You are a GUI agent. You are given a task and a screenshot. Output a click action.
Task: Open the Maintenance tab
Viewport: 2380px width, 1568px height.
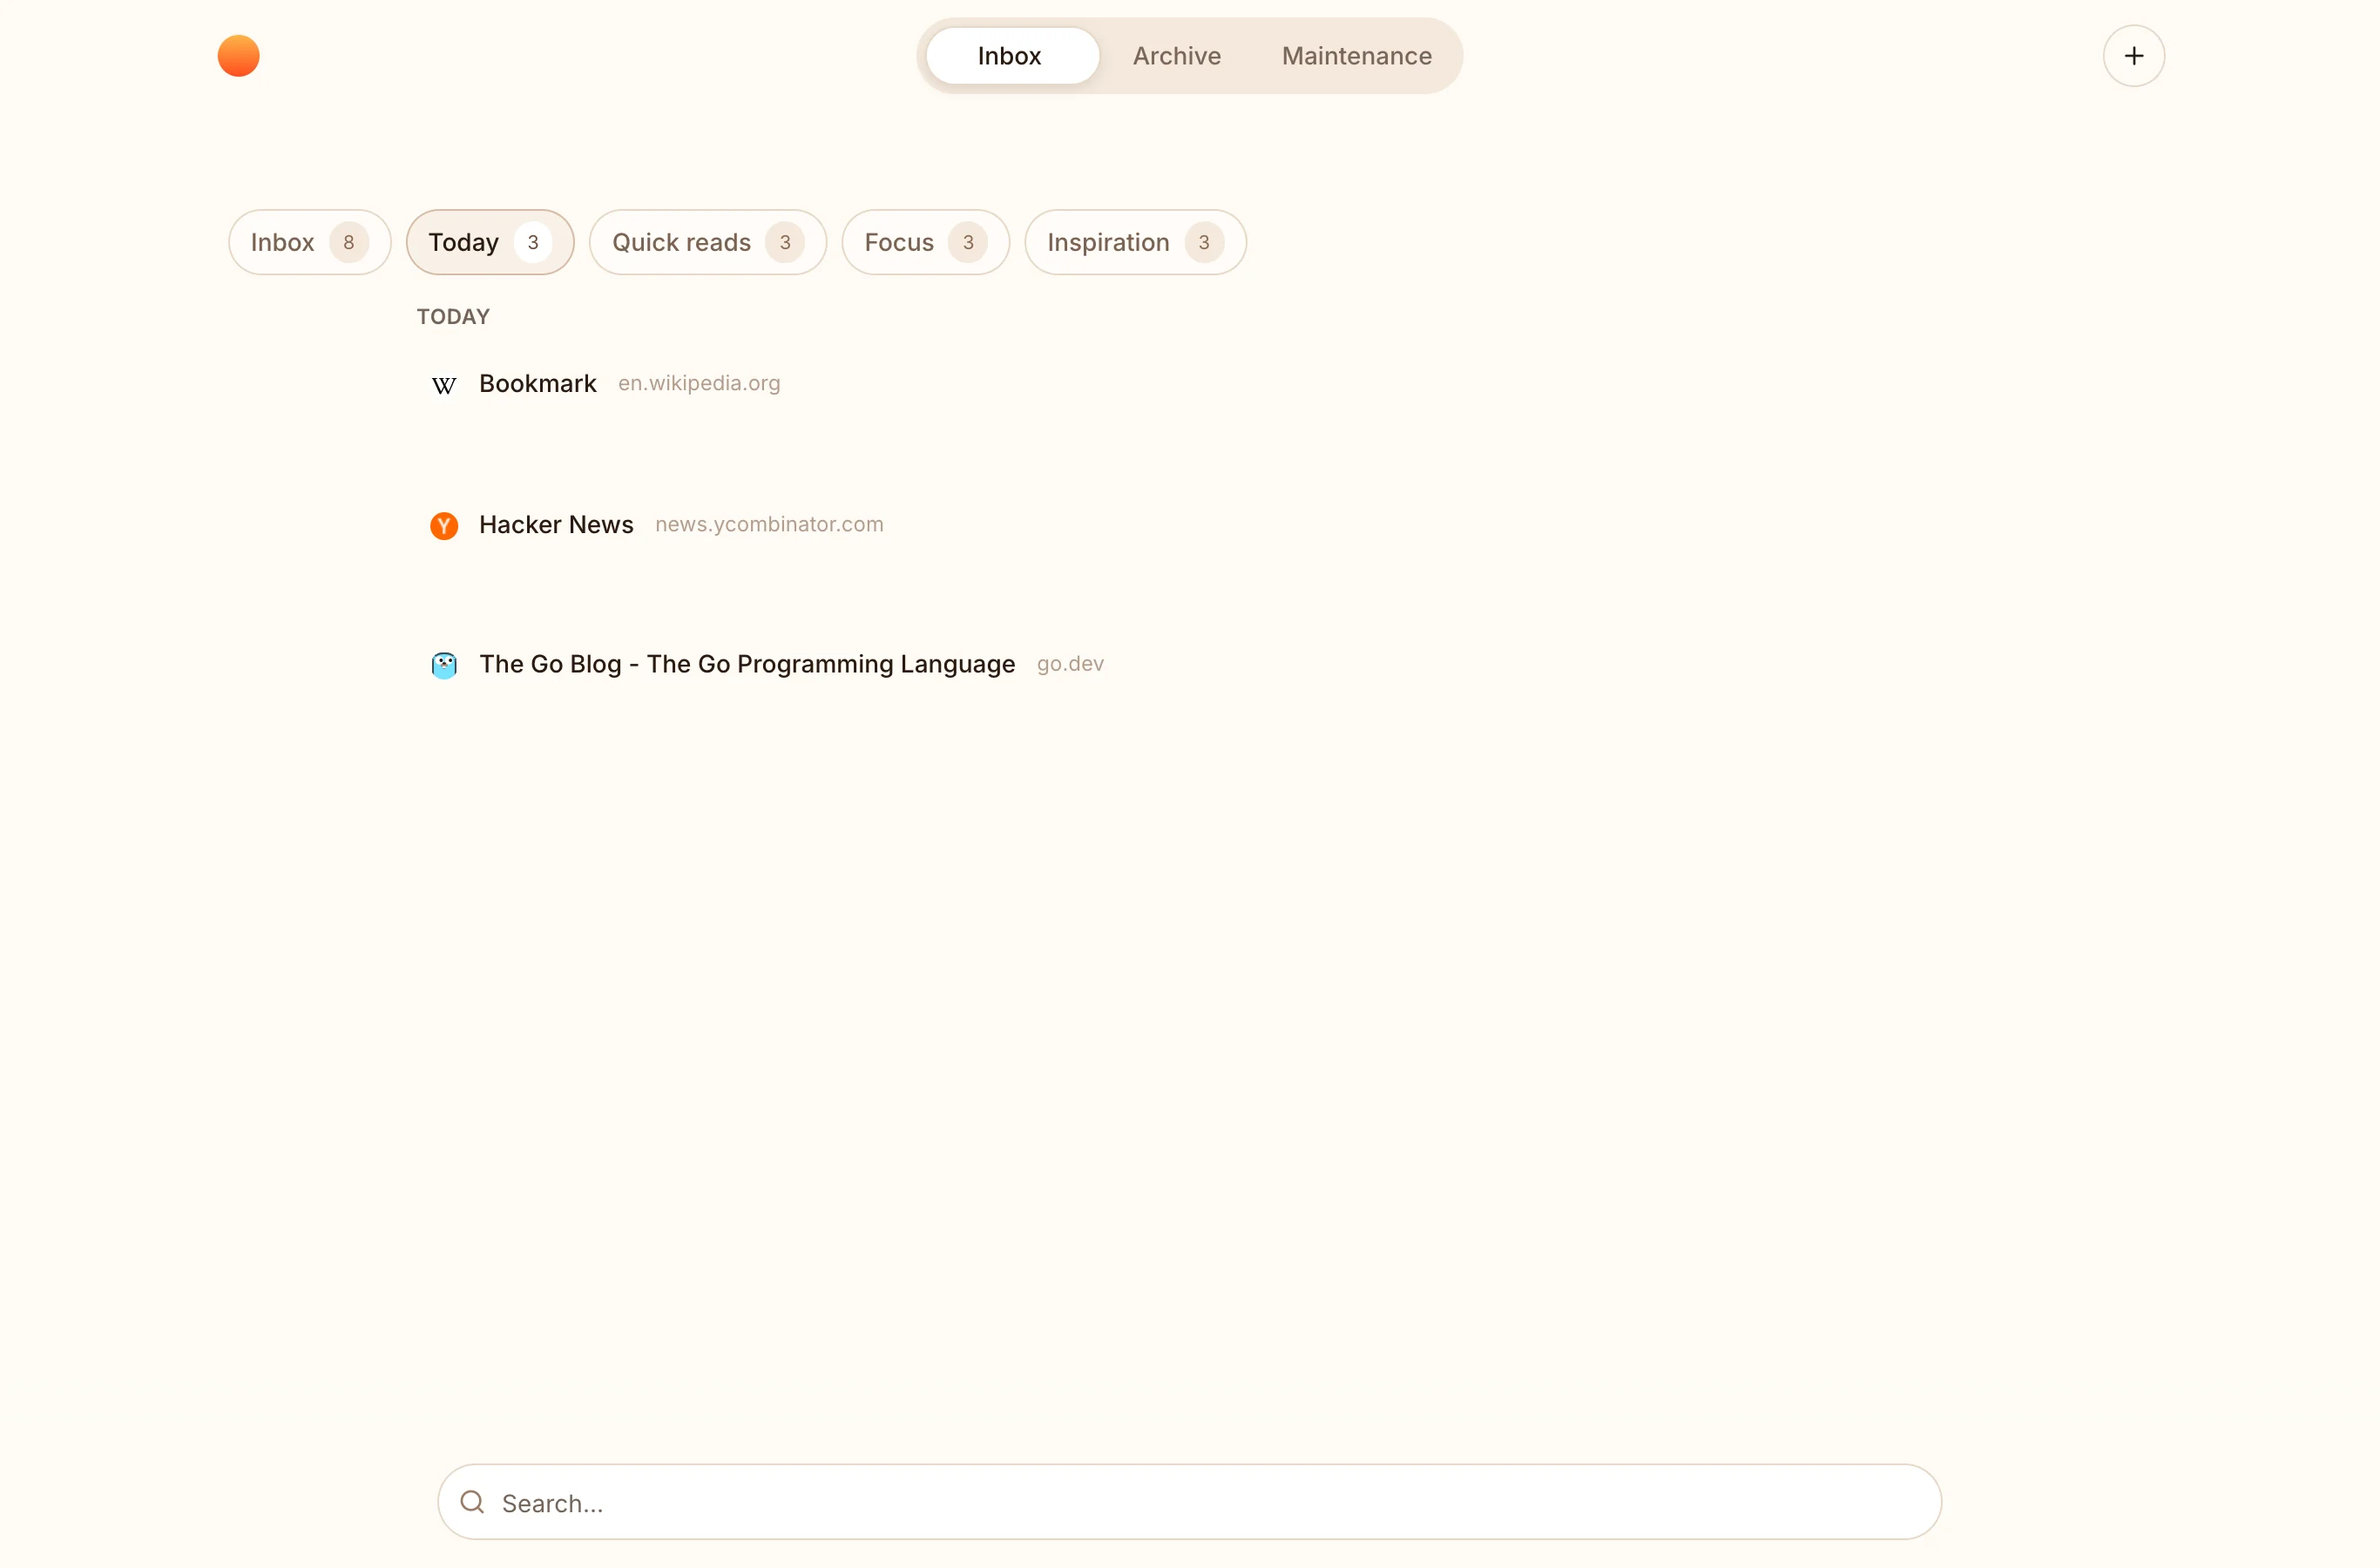coord(1356,56)
